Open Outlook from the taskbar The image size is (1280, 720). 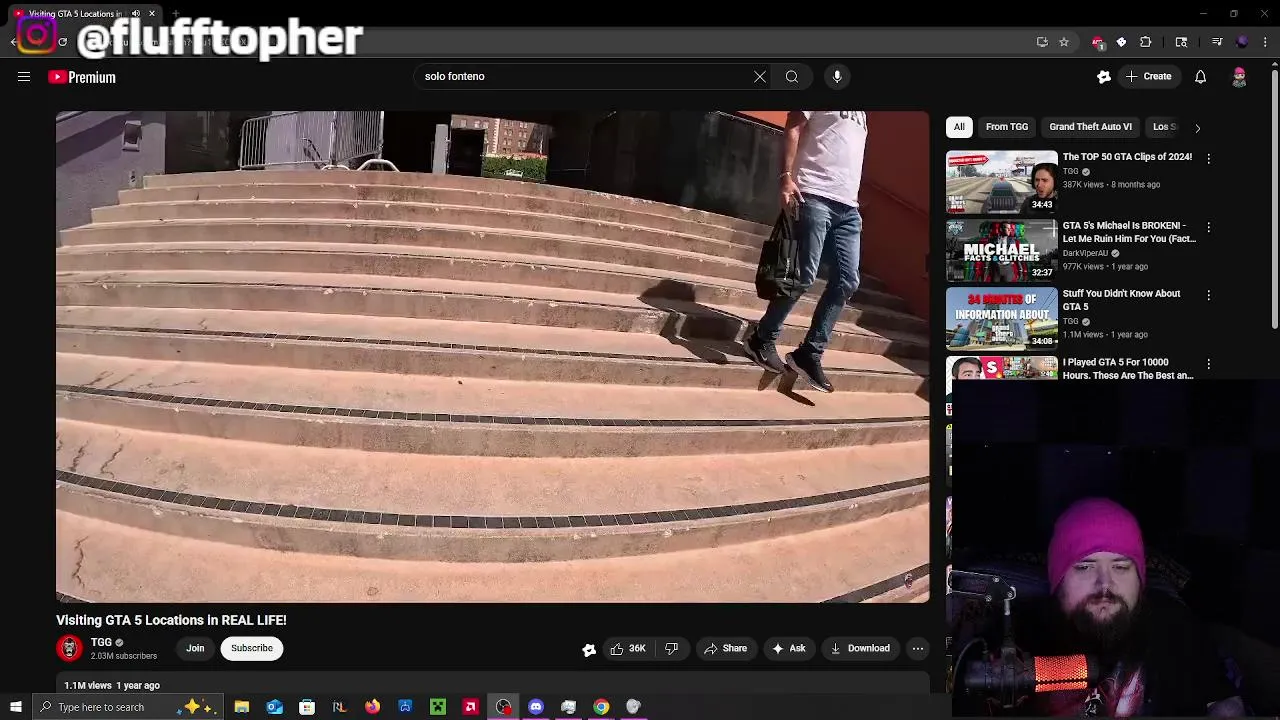[x=274, y=707]
